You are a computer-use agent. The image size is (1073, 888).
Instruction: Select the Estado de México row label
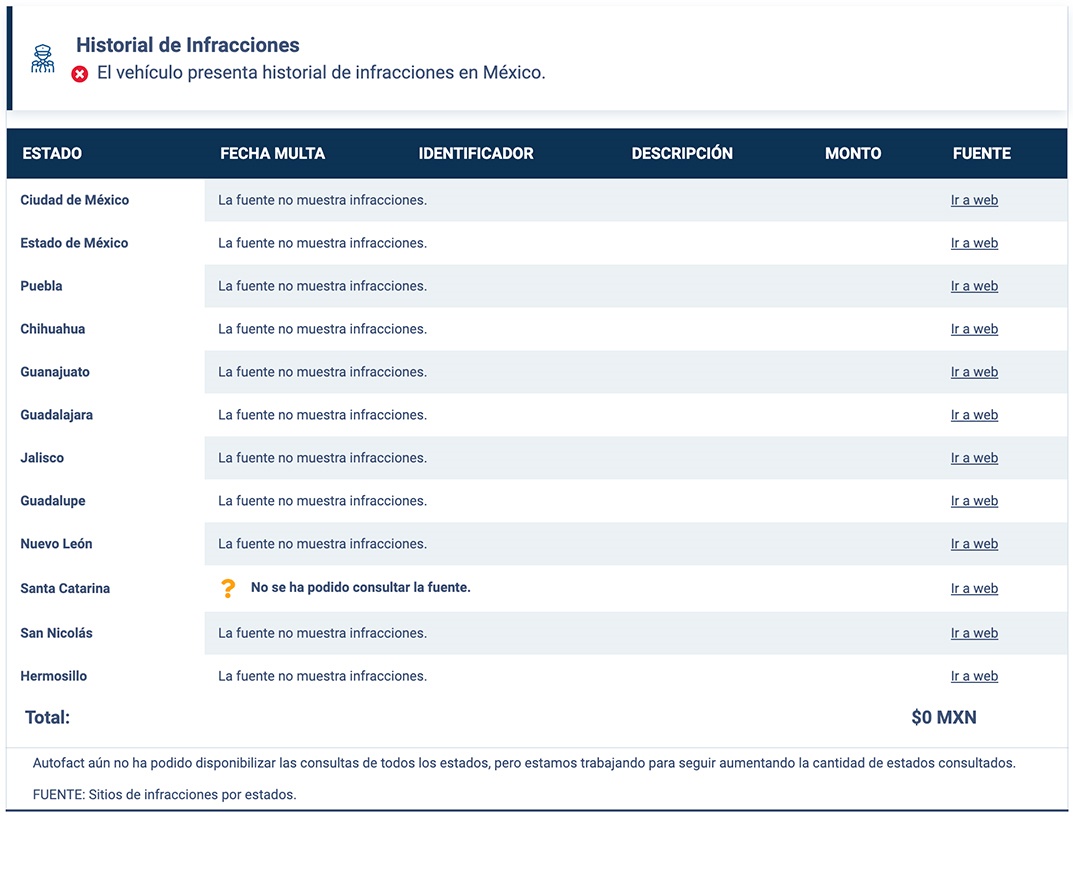coord(75,242)
